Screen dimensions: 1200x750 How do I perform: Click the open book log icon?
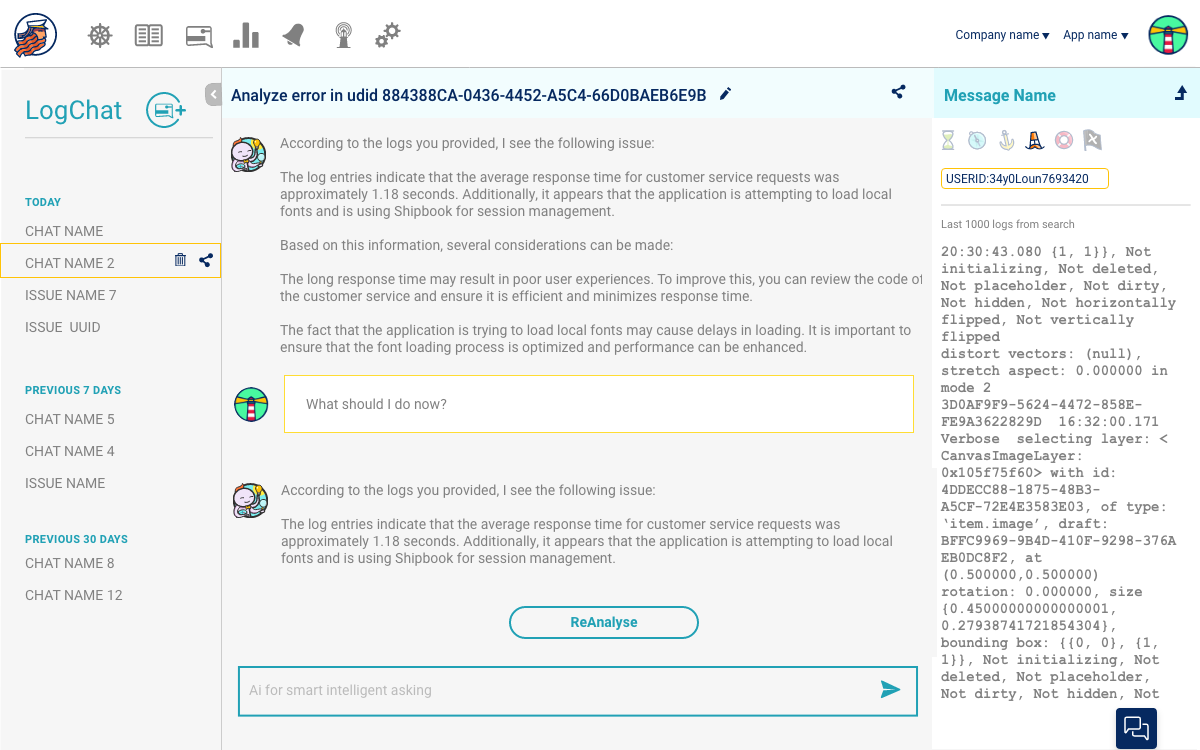(x=148, y=36)
